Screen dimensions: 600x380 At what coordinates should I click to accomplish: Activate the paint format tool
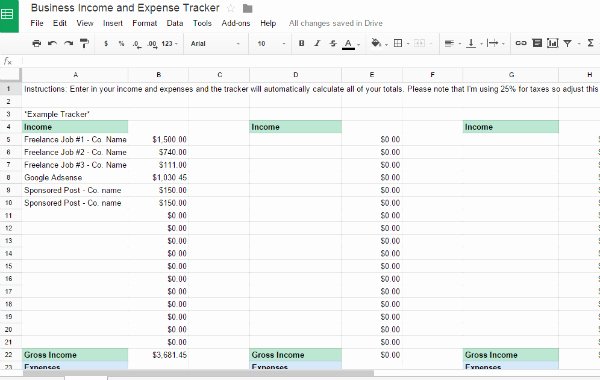coord(84,43)
